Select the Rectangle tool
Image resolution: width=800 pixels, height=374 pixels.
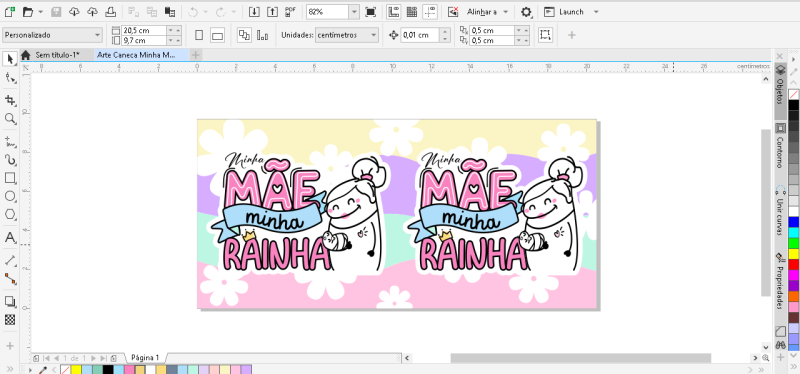click(x=10, y=178)
